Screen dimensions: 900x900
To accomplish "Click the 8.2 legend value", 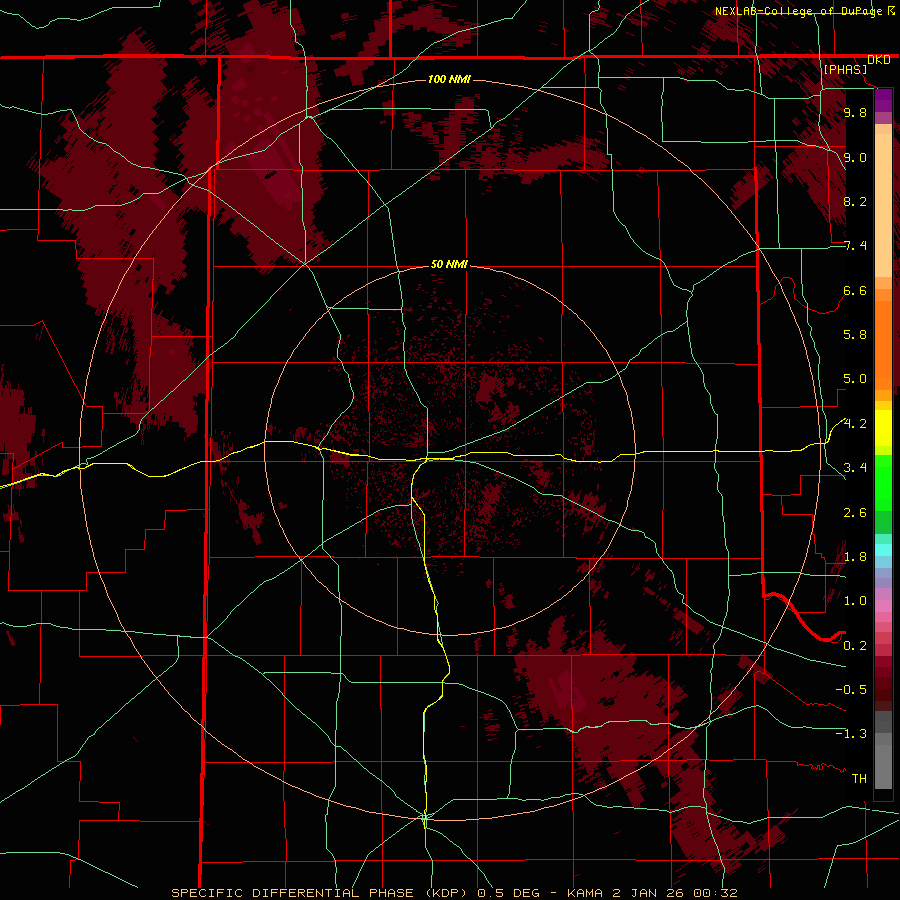I will pos(855,201).
